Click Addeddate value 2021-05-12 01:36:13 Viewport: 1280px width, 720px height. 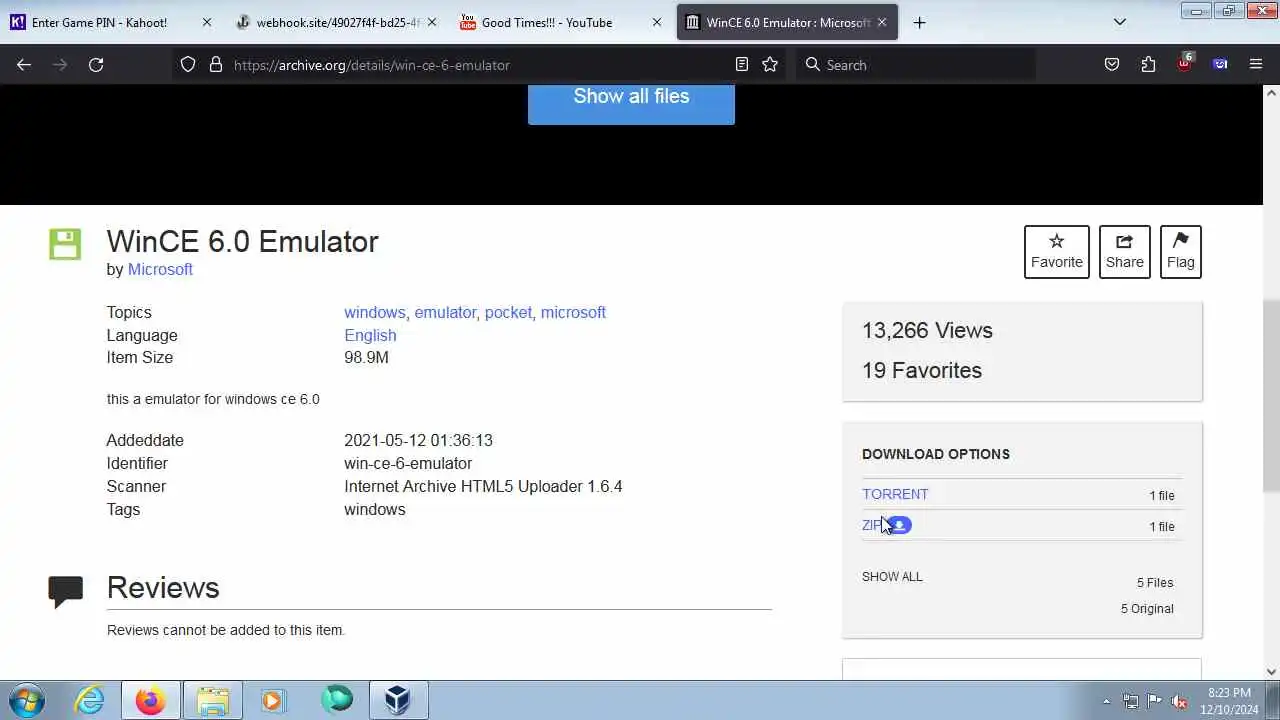(x=418, y=440)
